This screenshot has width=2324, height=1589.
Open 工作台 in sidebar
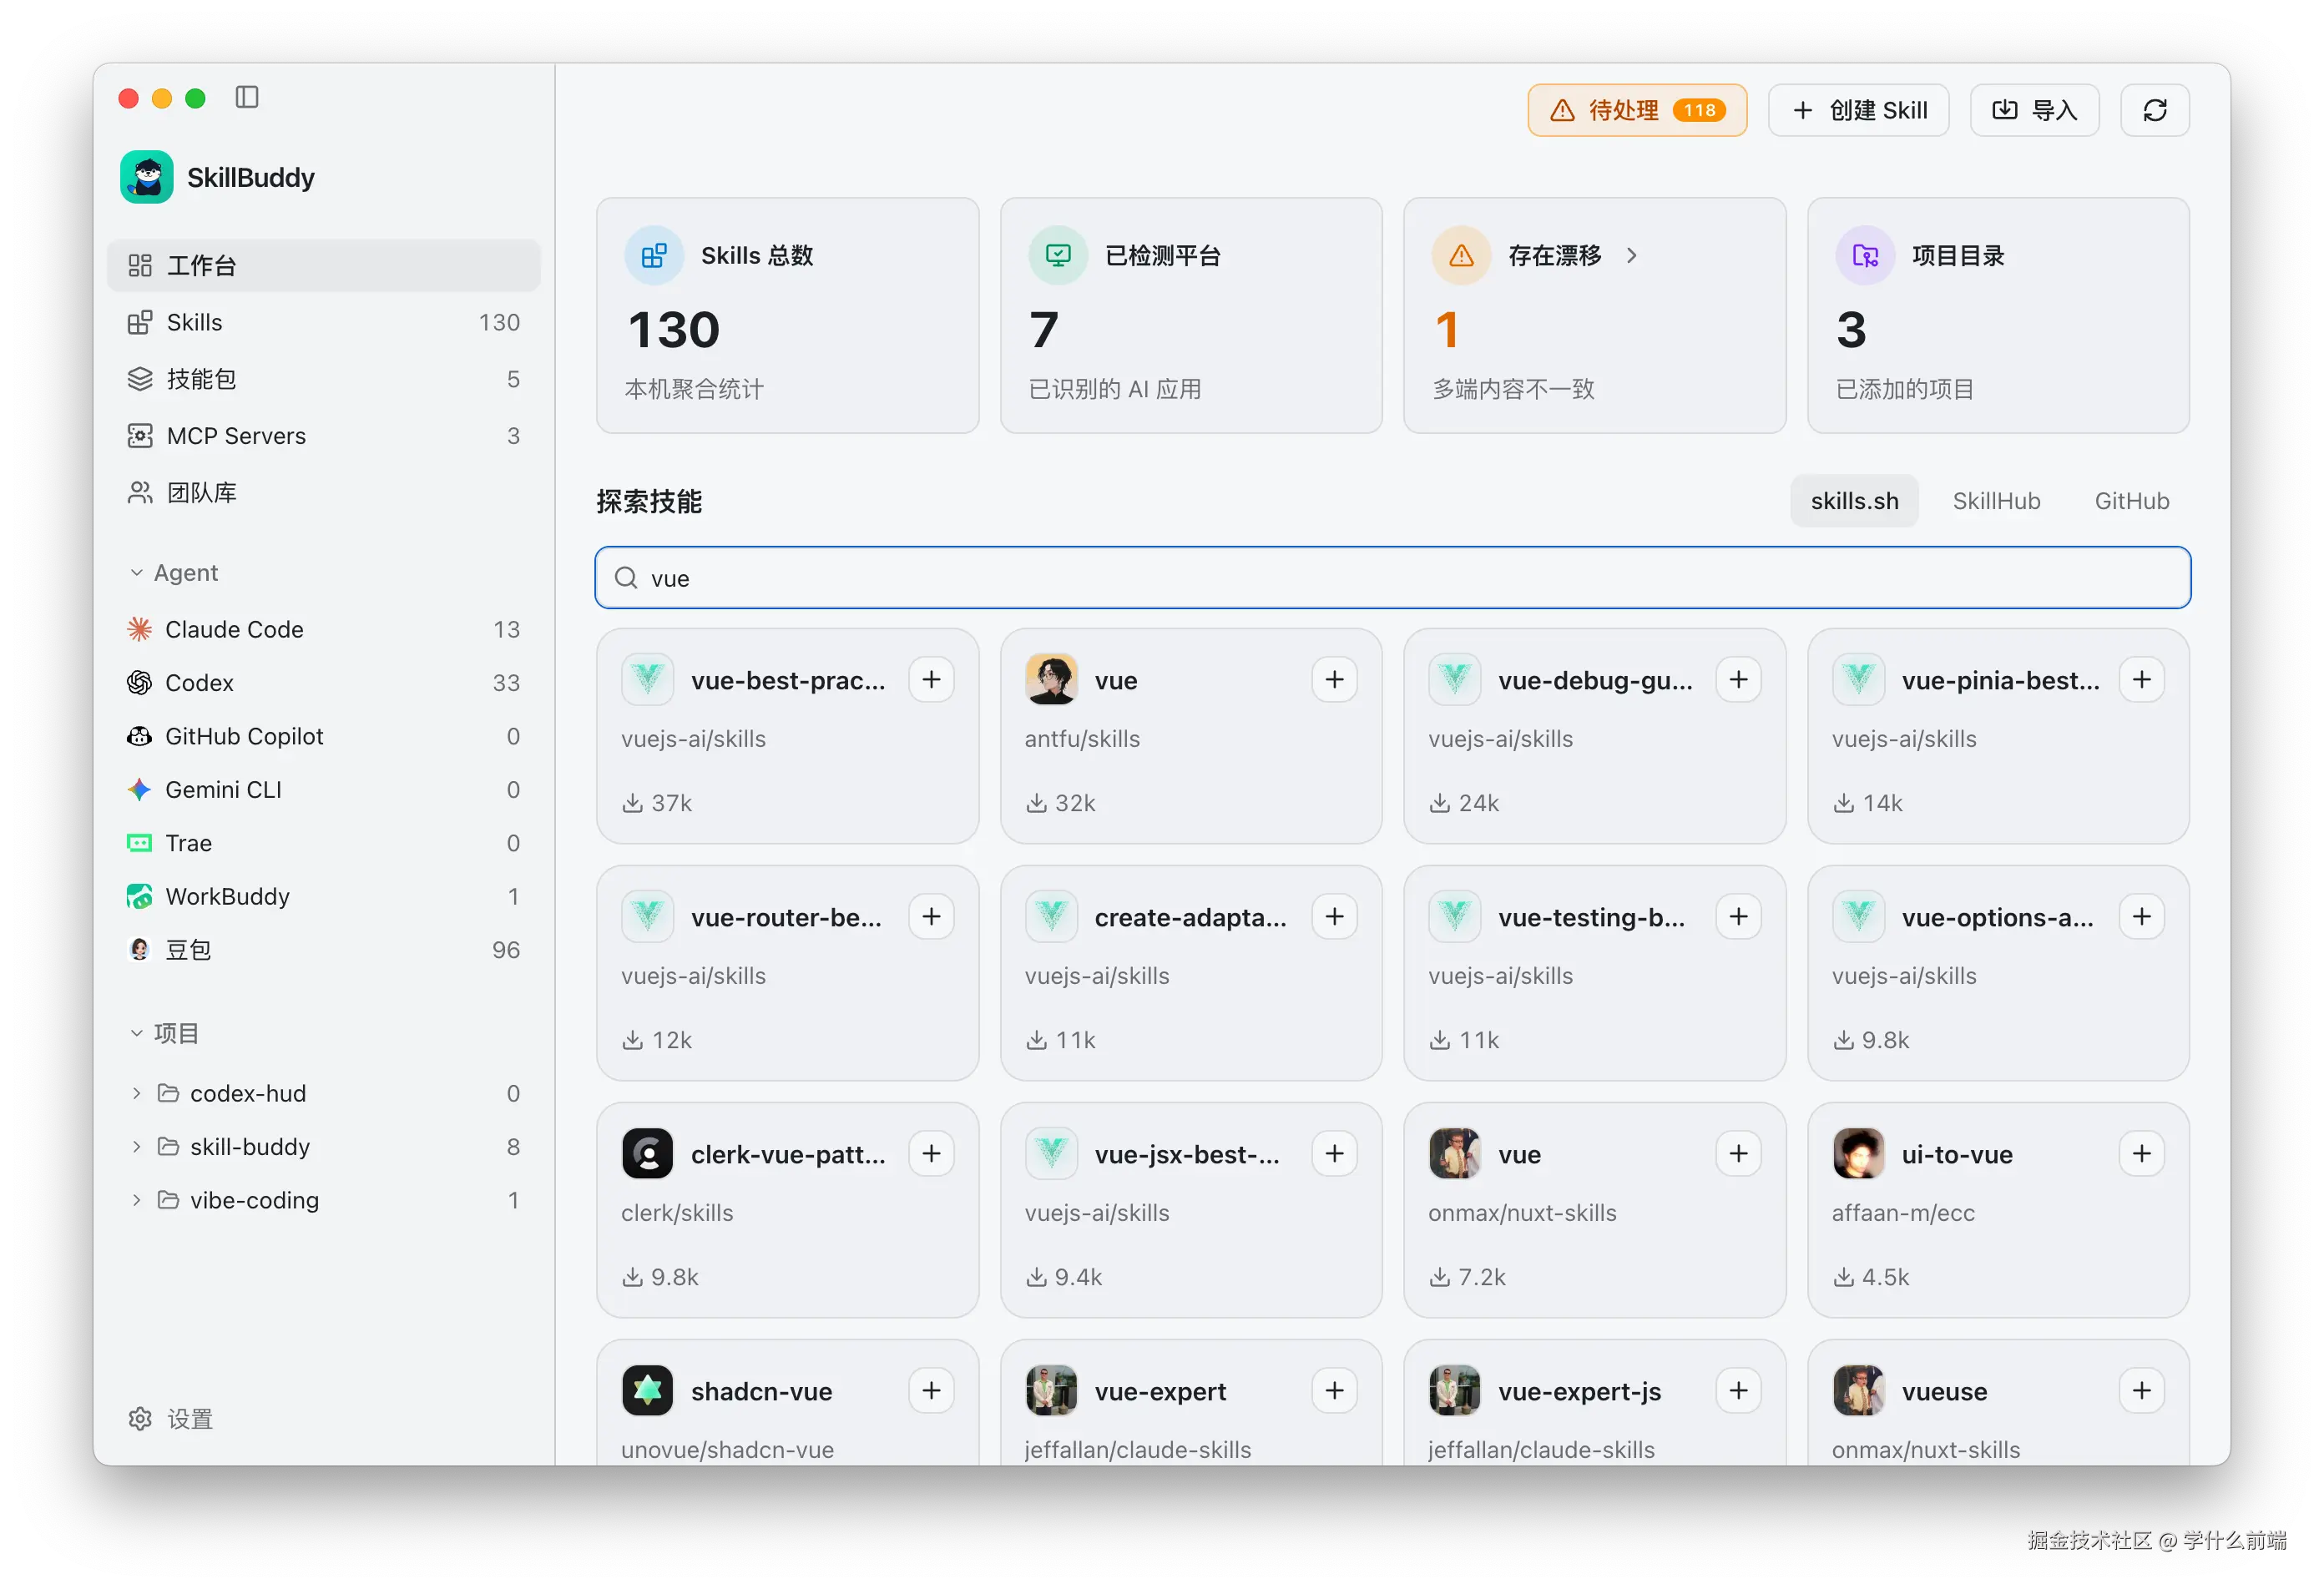click(323, 265)
